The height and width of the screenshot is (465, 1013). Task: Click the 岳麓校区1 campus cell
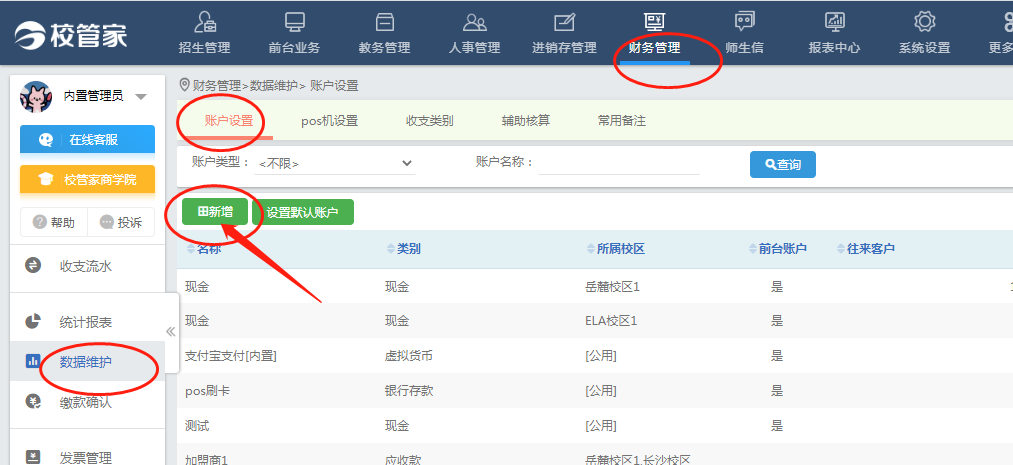(x=612, y=286)
